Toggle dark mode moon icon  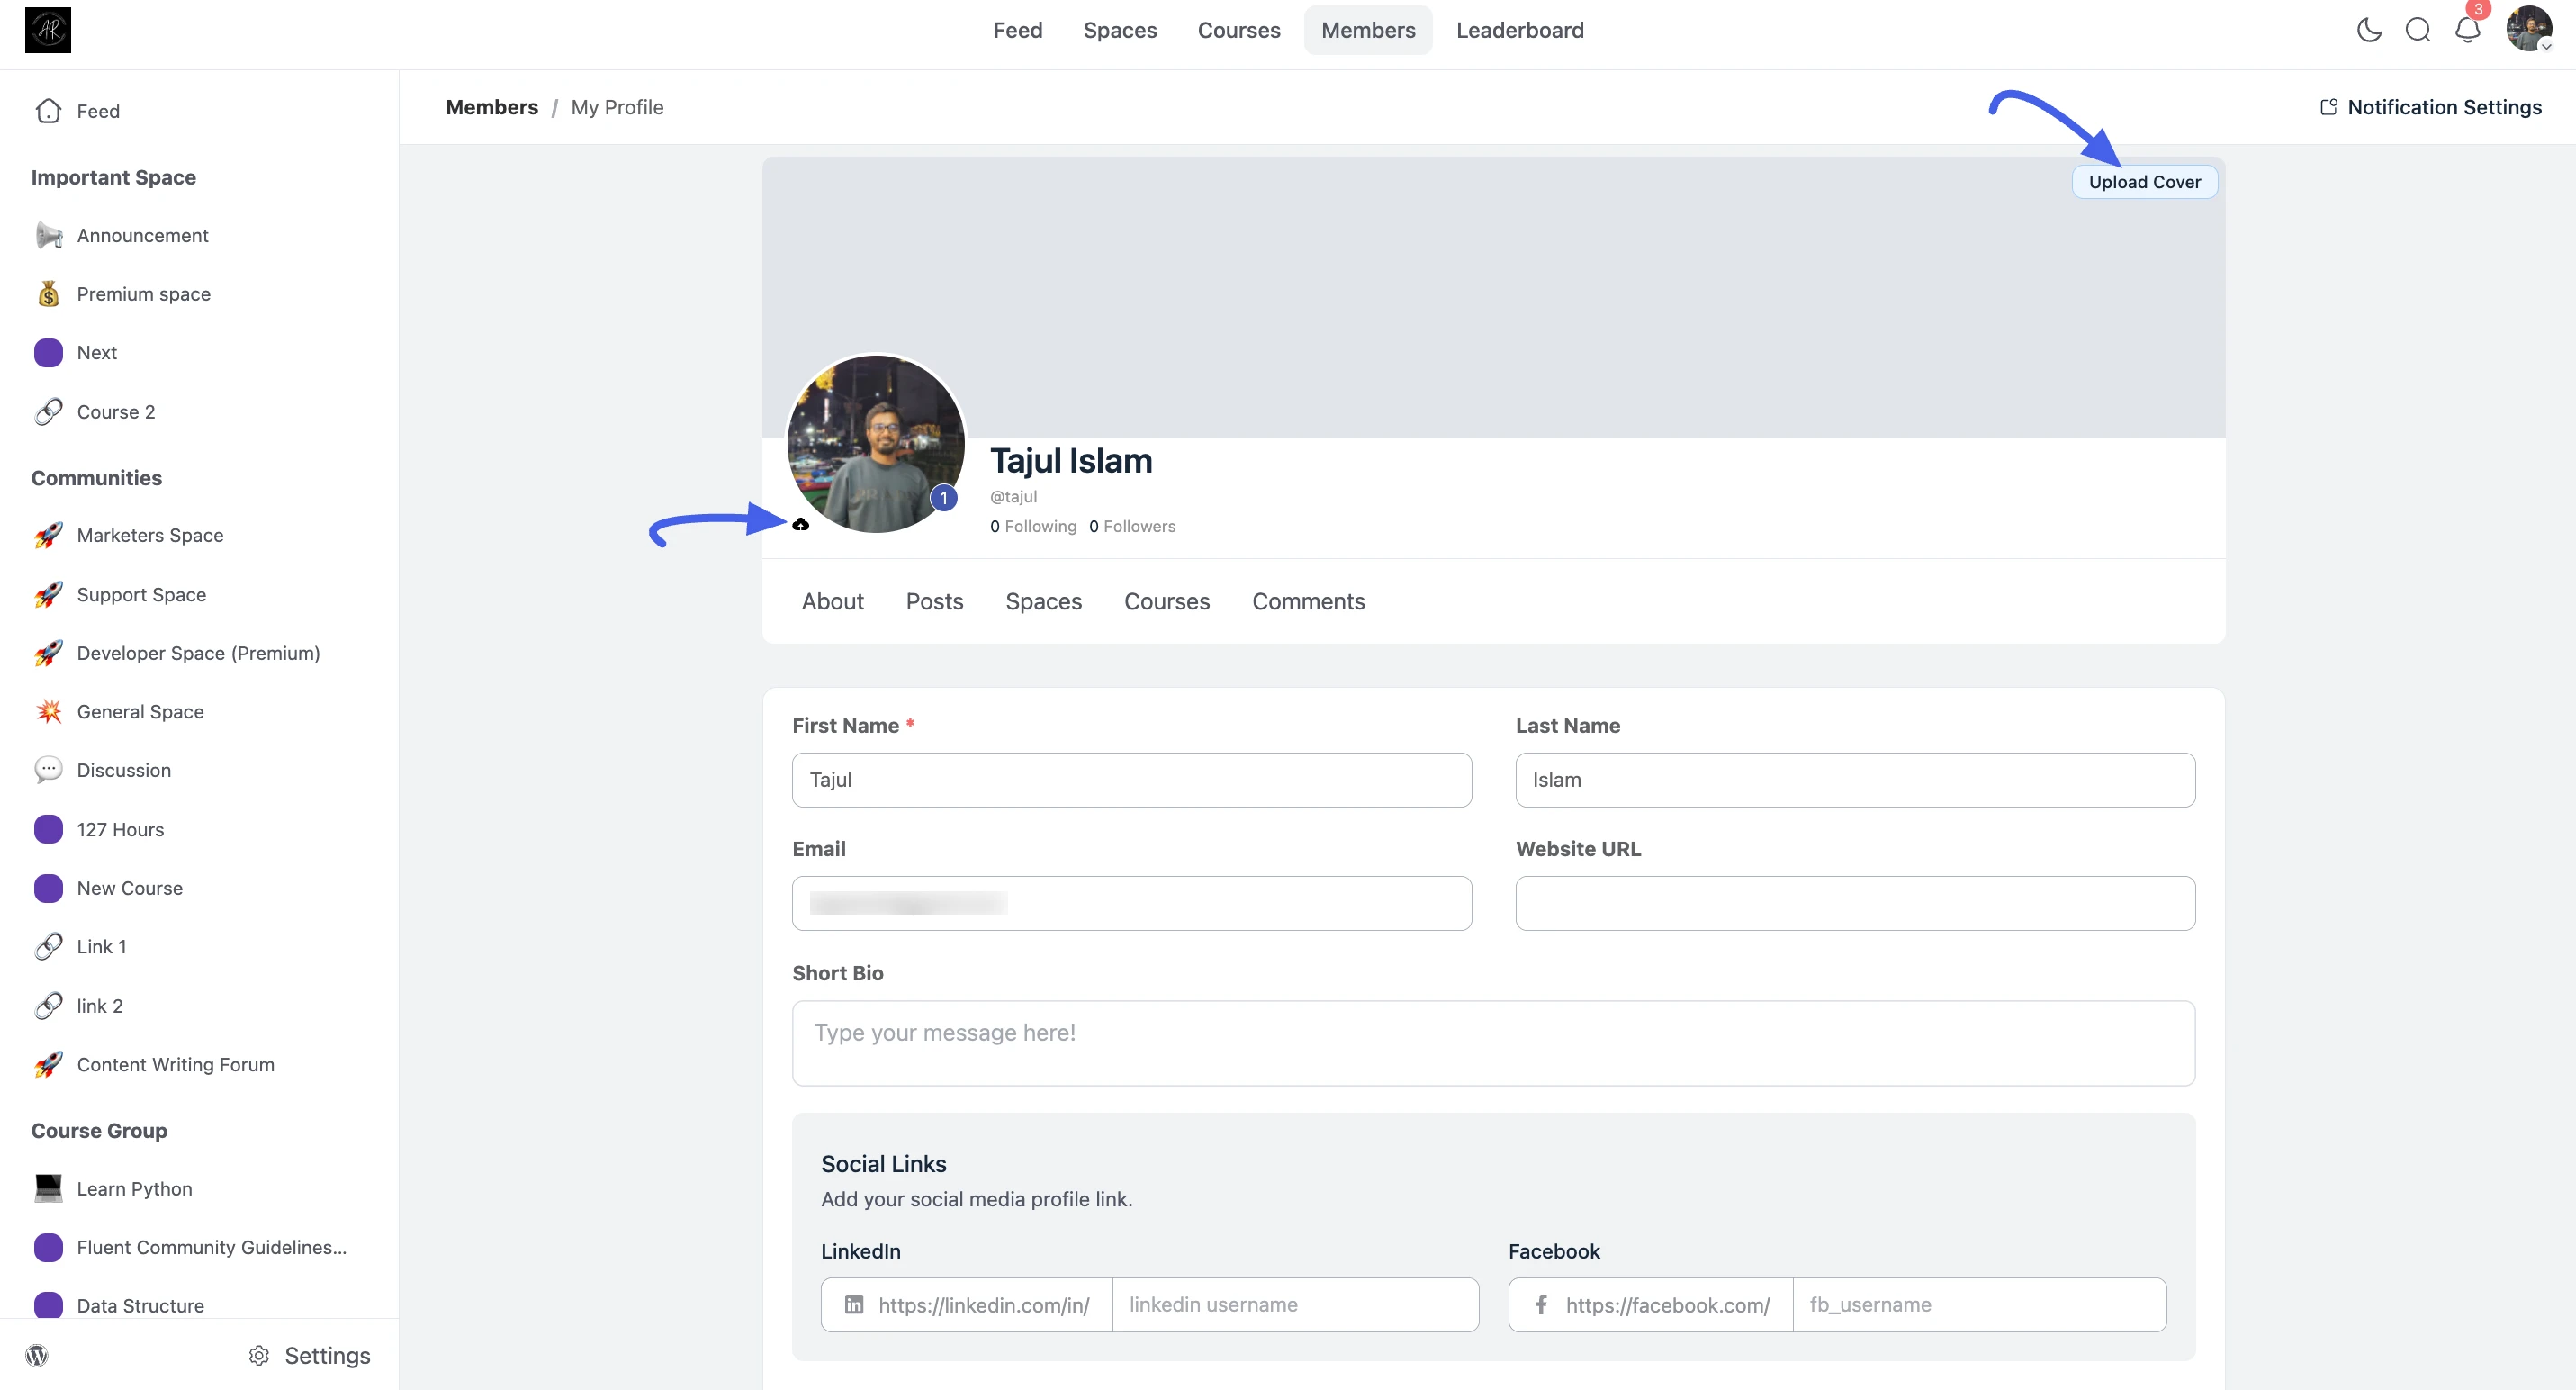[2369, 30]
